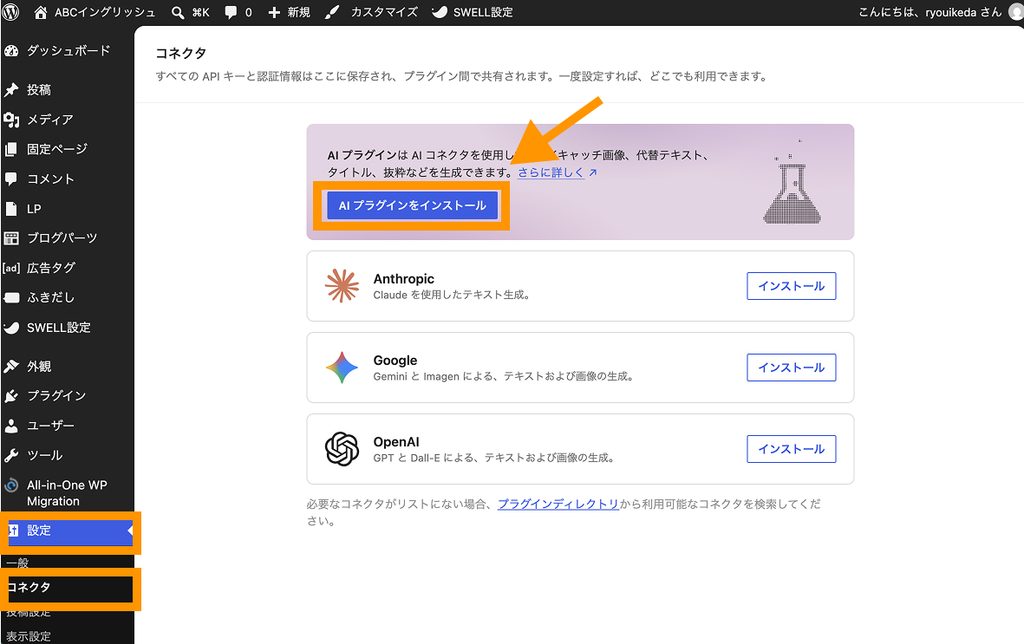This screenshot has height=644, width=1024.
Task: Click the コネクタ page heading
Action: pos(181,53)
